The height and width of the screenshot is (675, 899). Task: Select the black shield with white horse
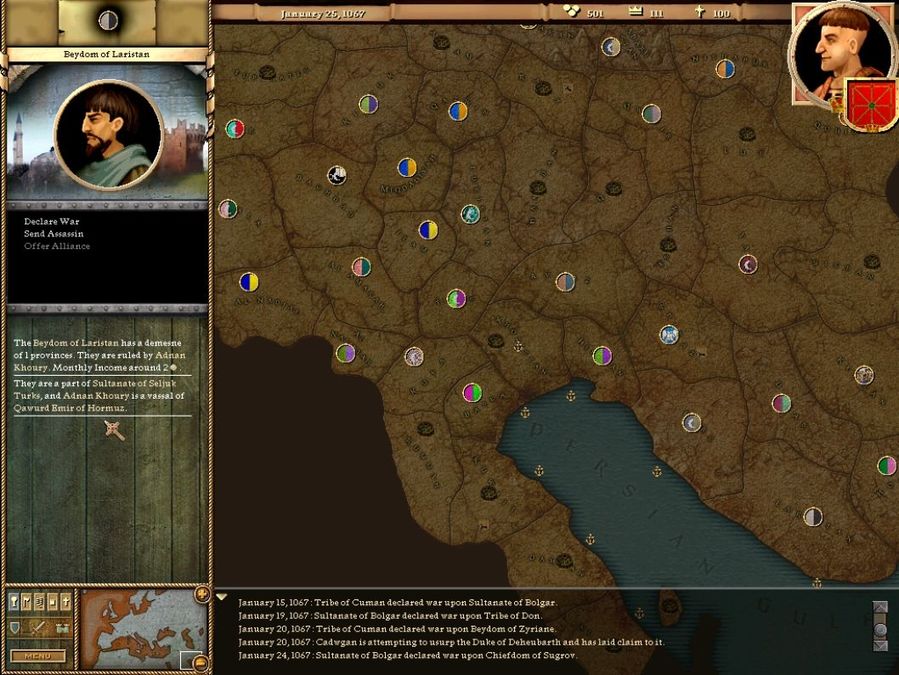[337, 175]
